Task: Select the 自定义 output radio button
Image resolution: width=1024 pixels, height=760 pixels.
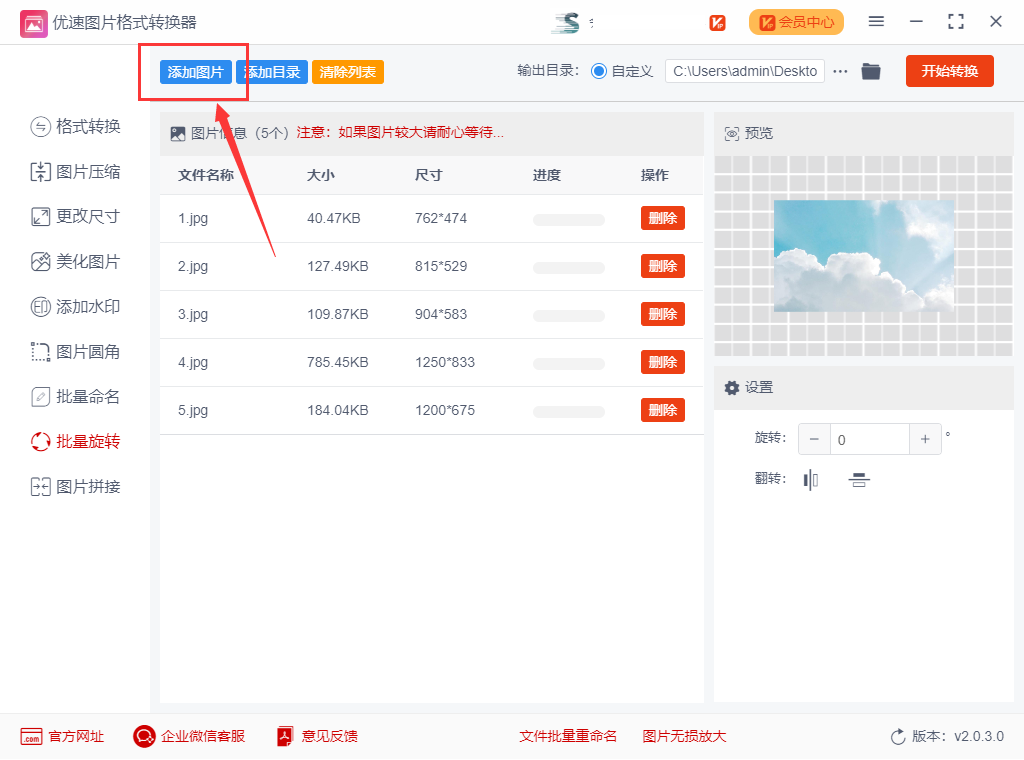Action: pyautogui.click(x=599, y=71)
